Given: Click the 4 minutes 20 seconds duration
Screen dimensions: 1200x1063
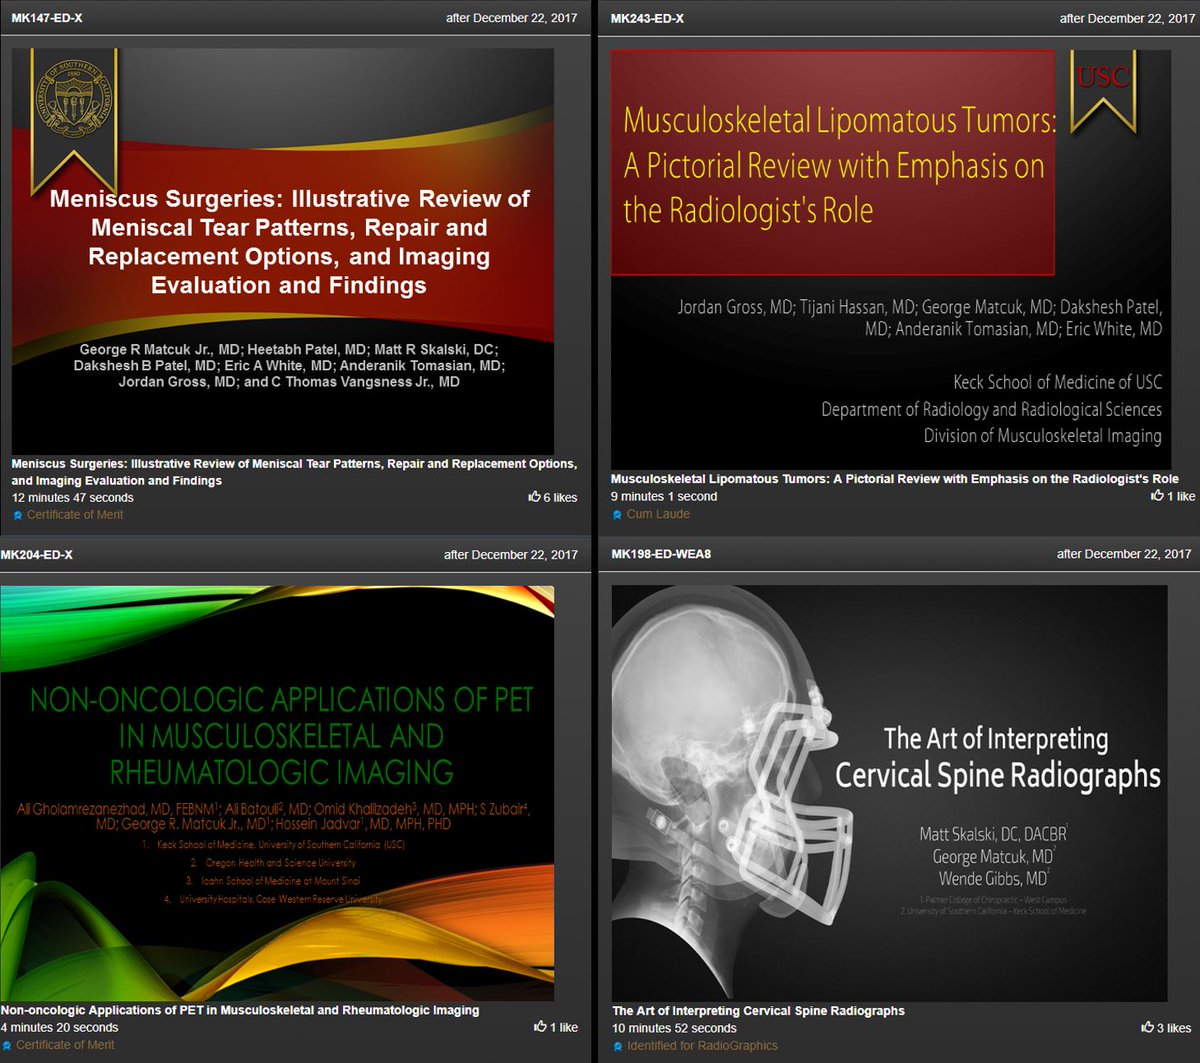Looking at the screenshot, I should point(59,1027).
